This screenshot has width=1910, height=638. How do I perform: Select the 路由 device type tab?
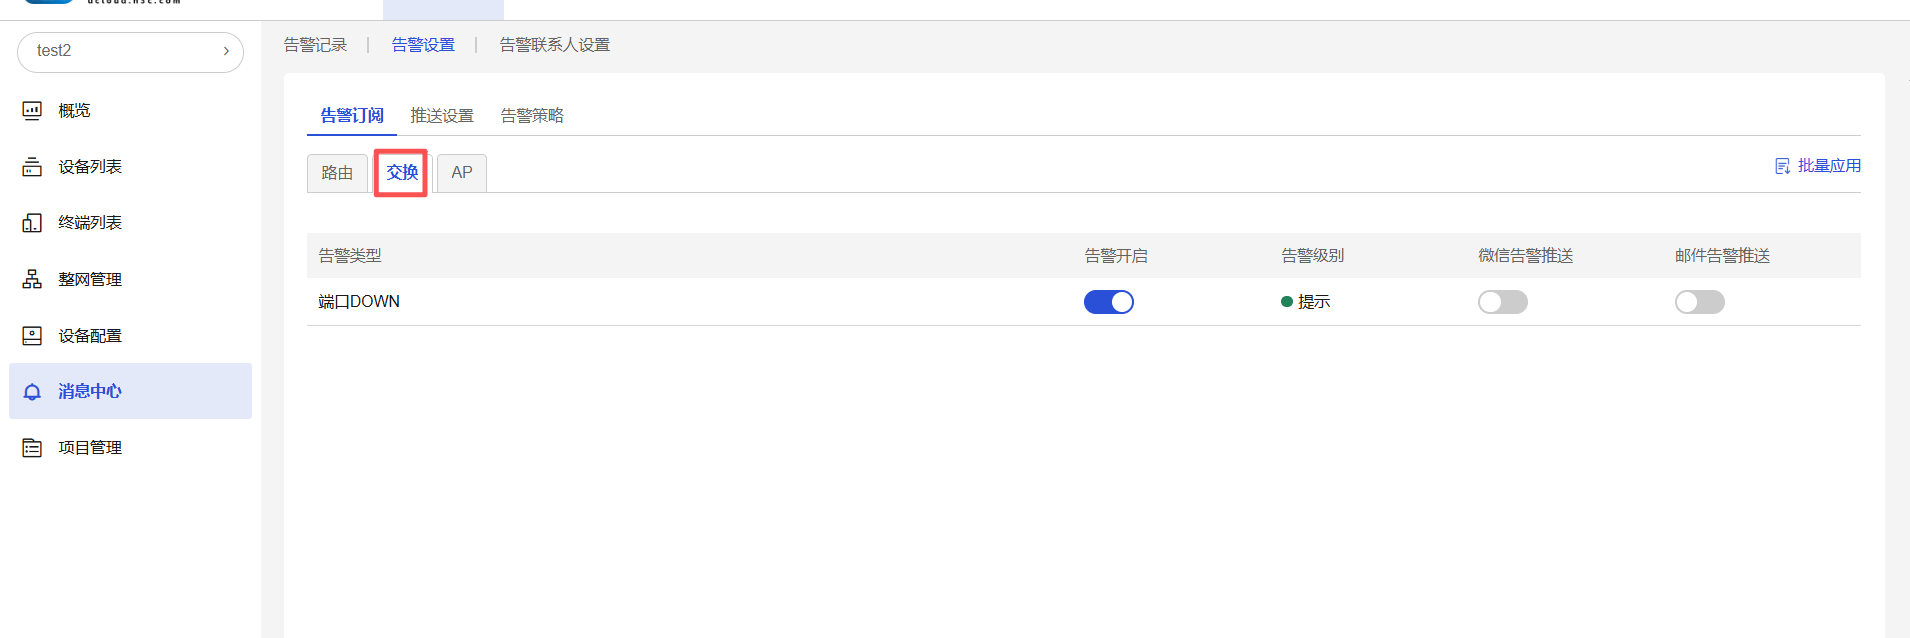[337, 173]
